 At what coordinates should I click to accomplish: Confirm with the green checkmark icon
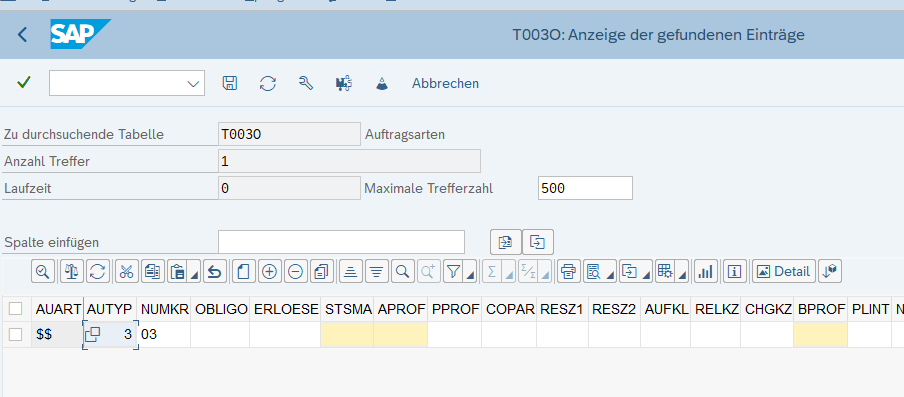[x=24, y=83]
